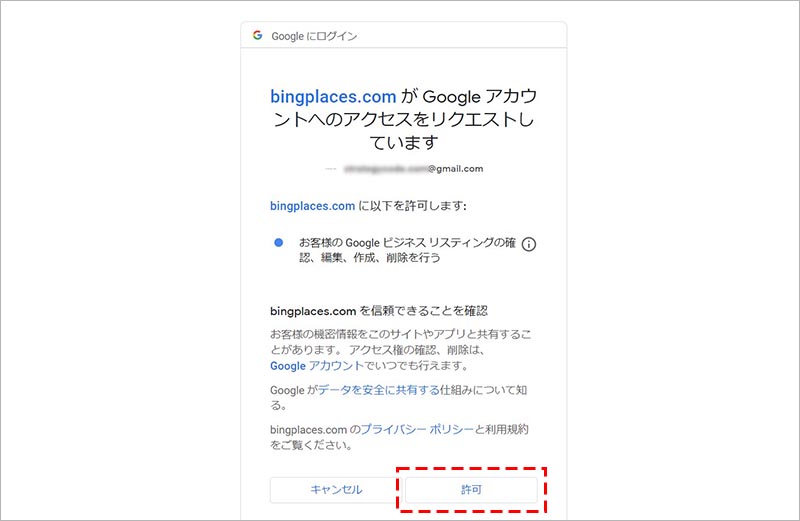Click the Google G logo
Image resolution: width=800 pixels, height=521 pixels.
pos(257,36)
